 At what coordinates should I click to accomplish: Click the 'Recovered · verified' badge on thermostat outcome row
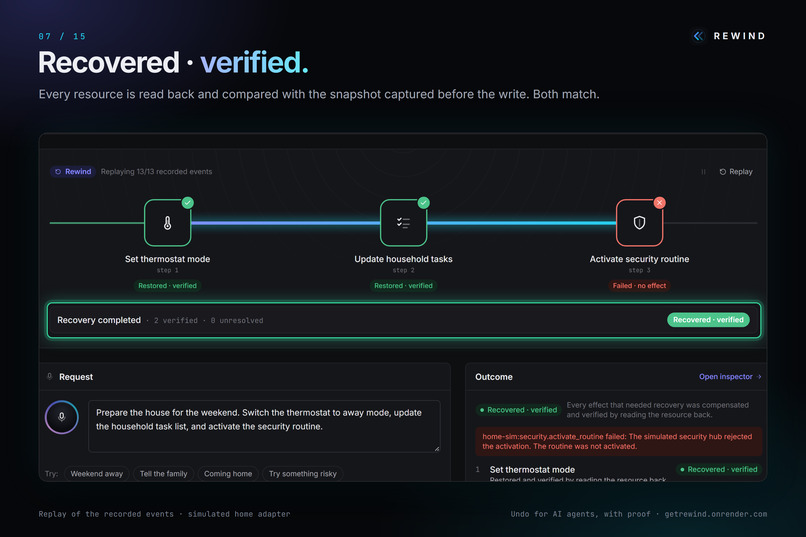(x=719, y=470)
